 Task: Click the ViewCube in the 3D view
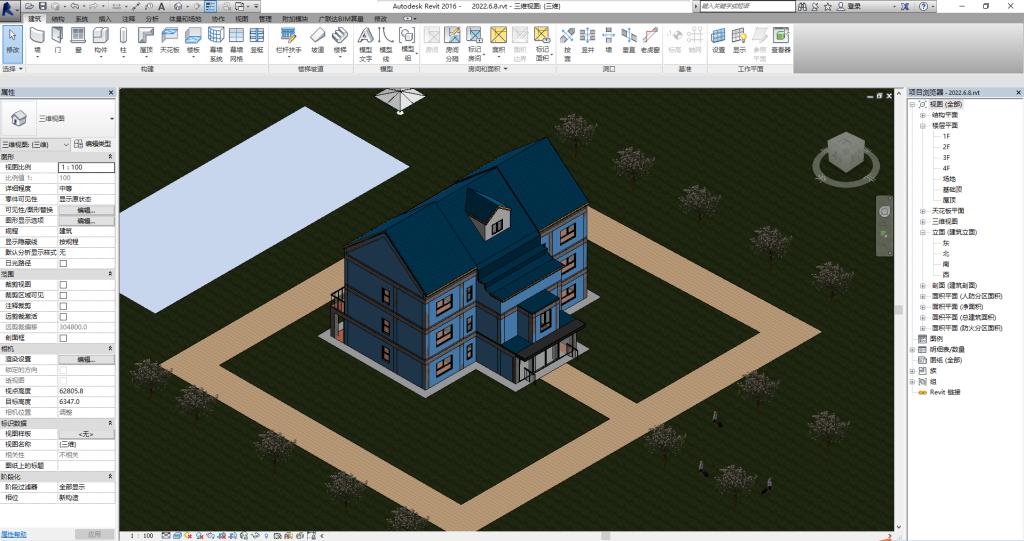point(845,155)
